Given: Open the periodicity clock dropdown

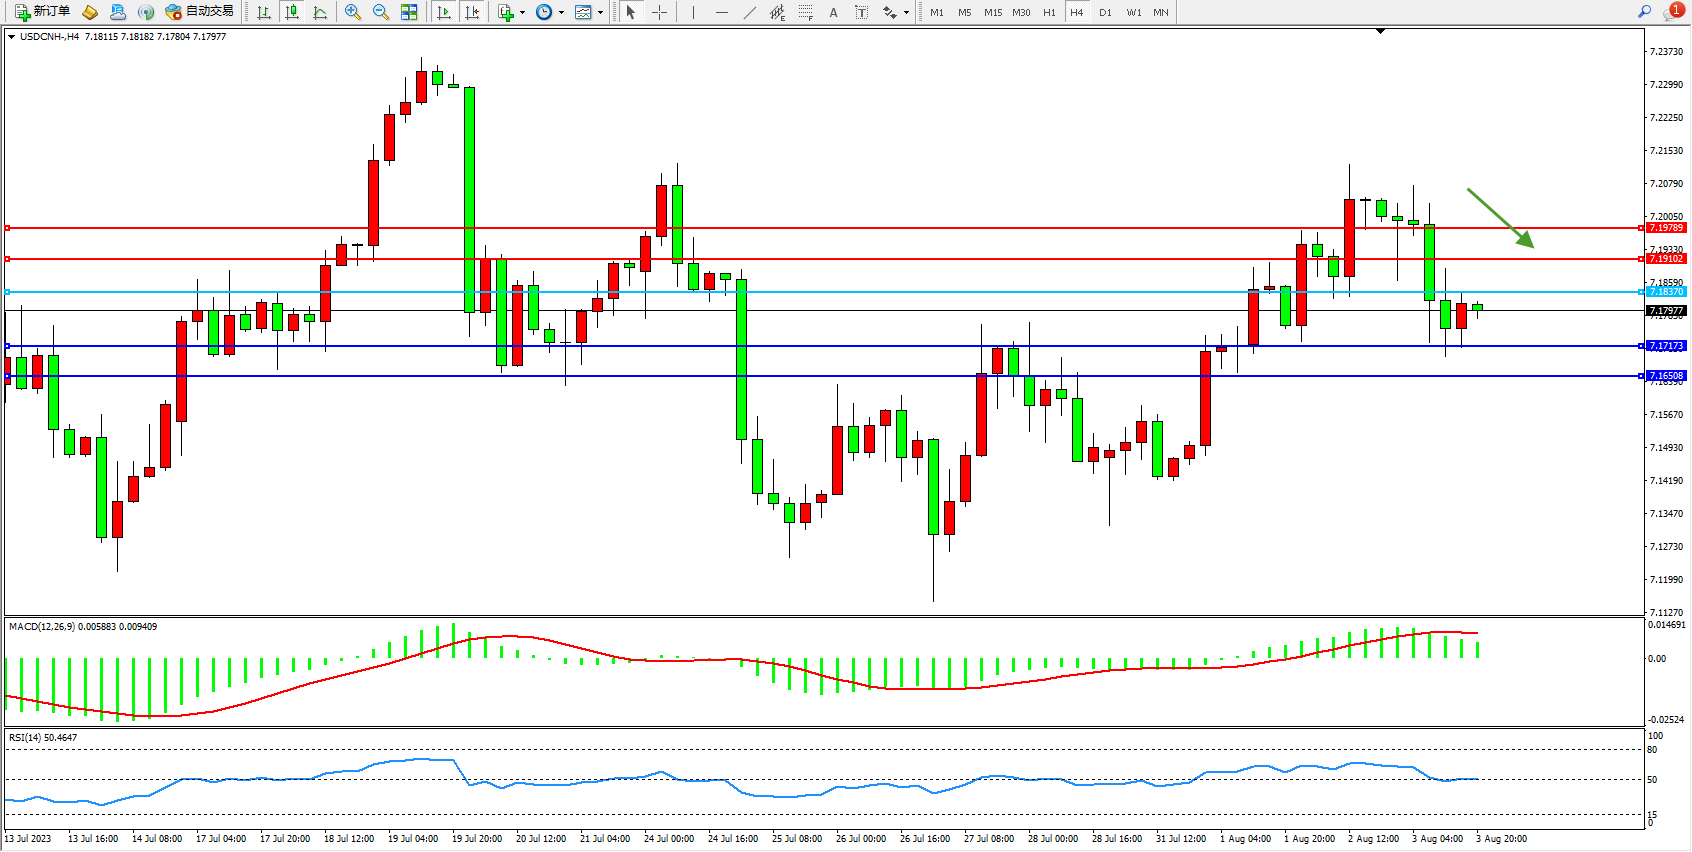Looking at the screenshot, I should (561, 13).
